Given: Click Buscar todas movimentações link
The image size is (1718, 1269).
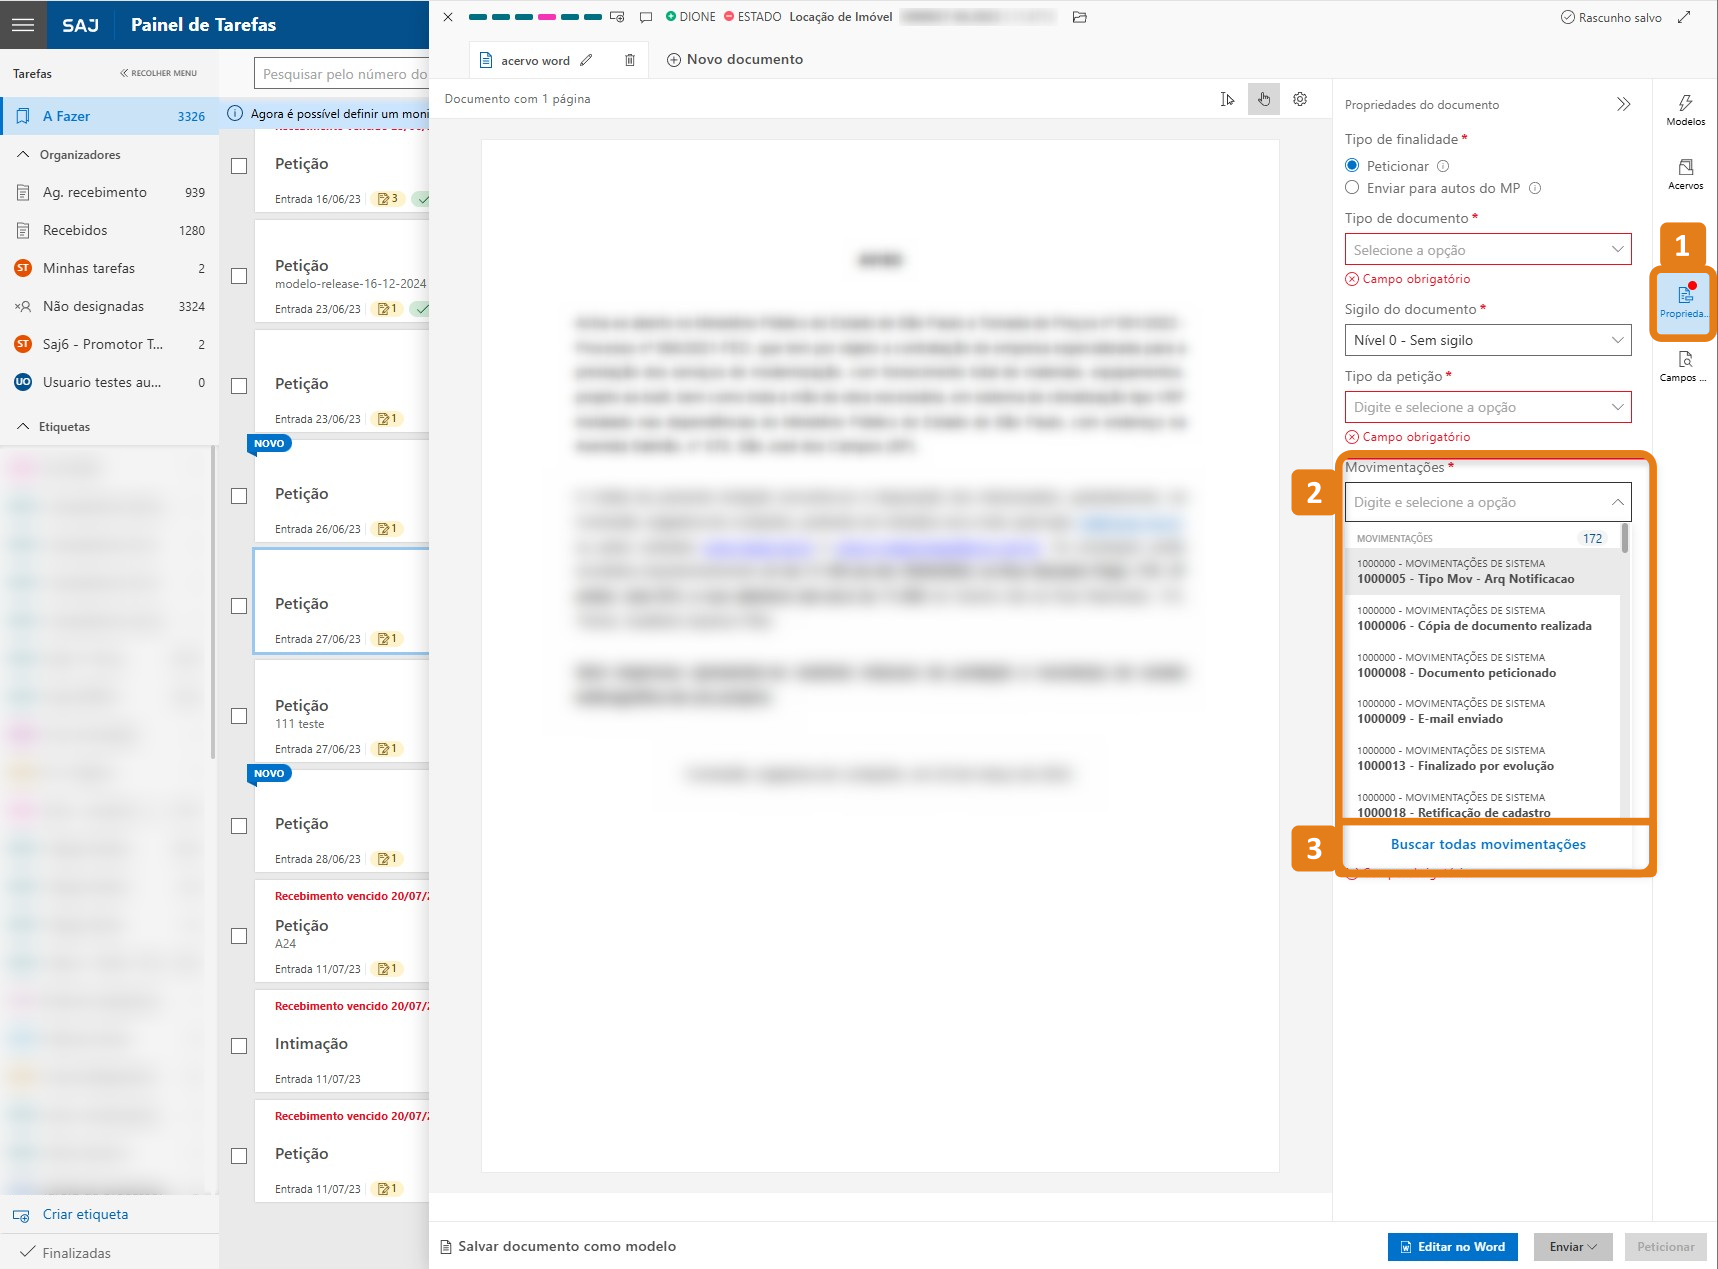Looking at the screenshot, I should [x=1487, y=844].
